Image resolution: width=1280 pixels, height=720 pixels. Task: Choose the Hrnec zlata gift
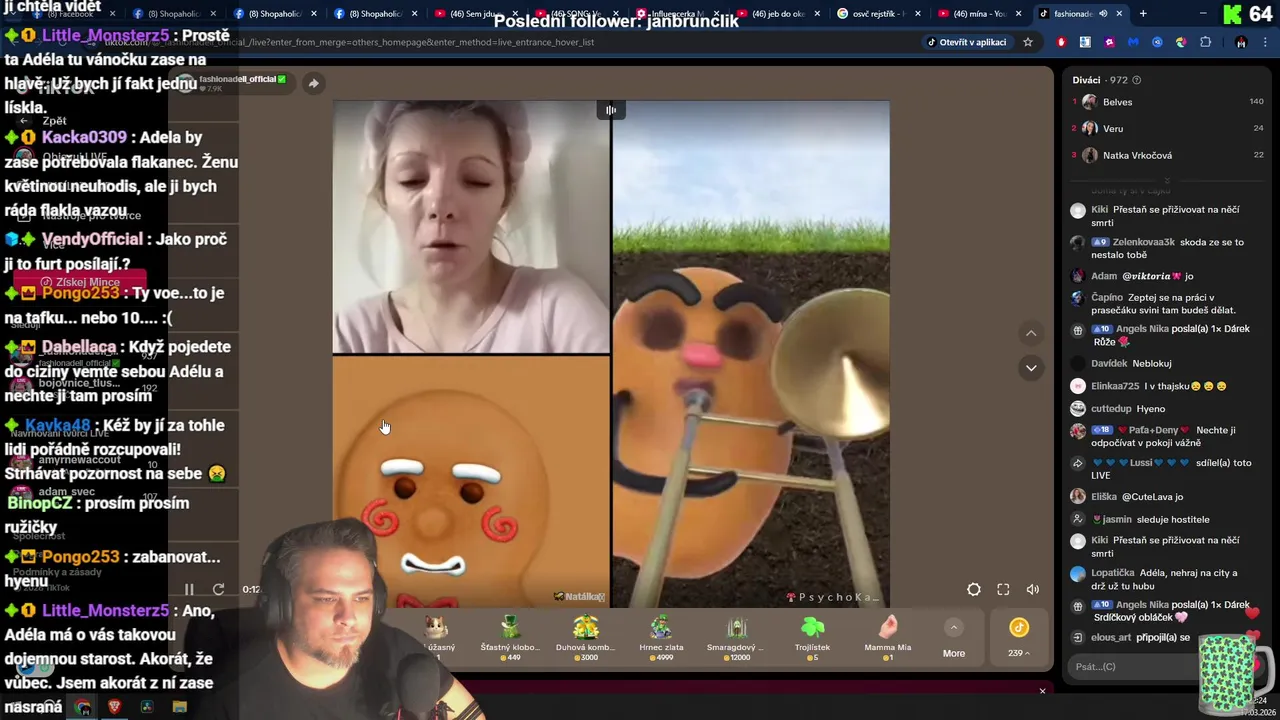pos(661,637)
